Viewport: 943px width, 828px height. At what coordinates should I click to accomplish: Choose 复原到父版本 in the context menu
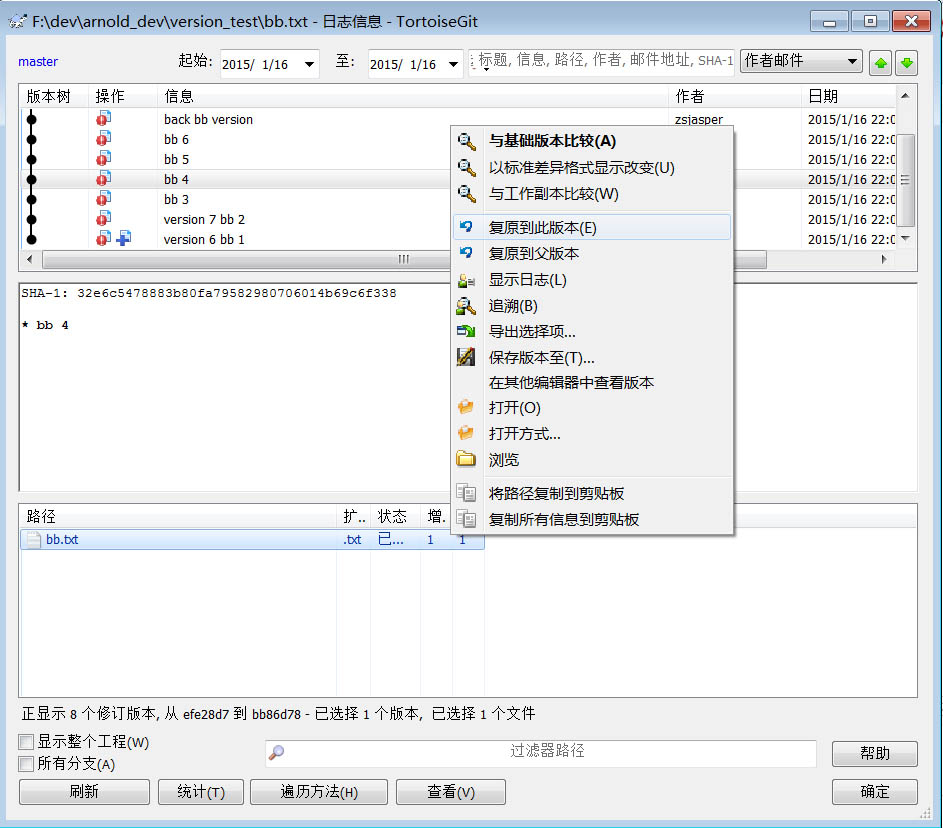[592, 254]
